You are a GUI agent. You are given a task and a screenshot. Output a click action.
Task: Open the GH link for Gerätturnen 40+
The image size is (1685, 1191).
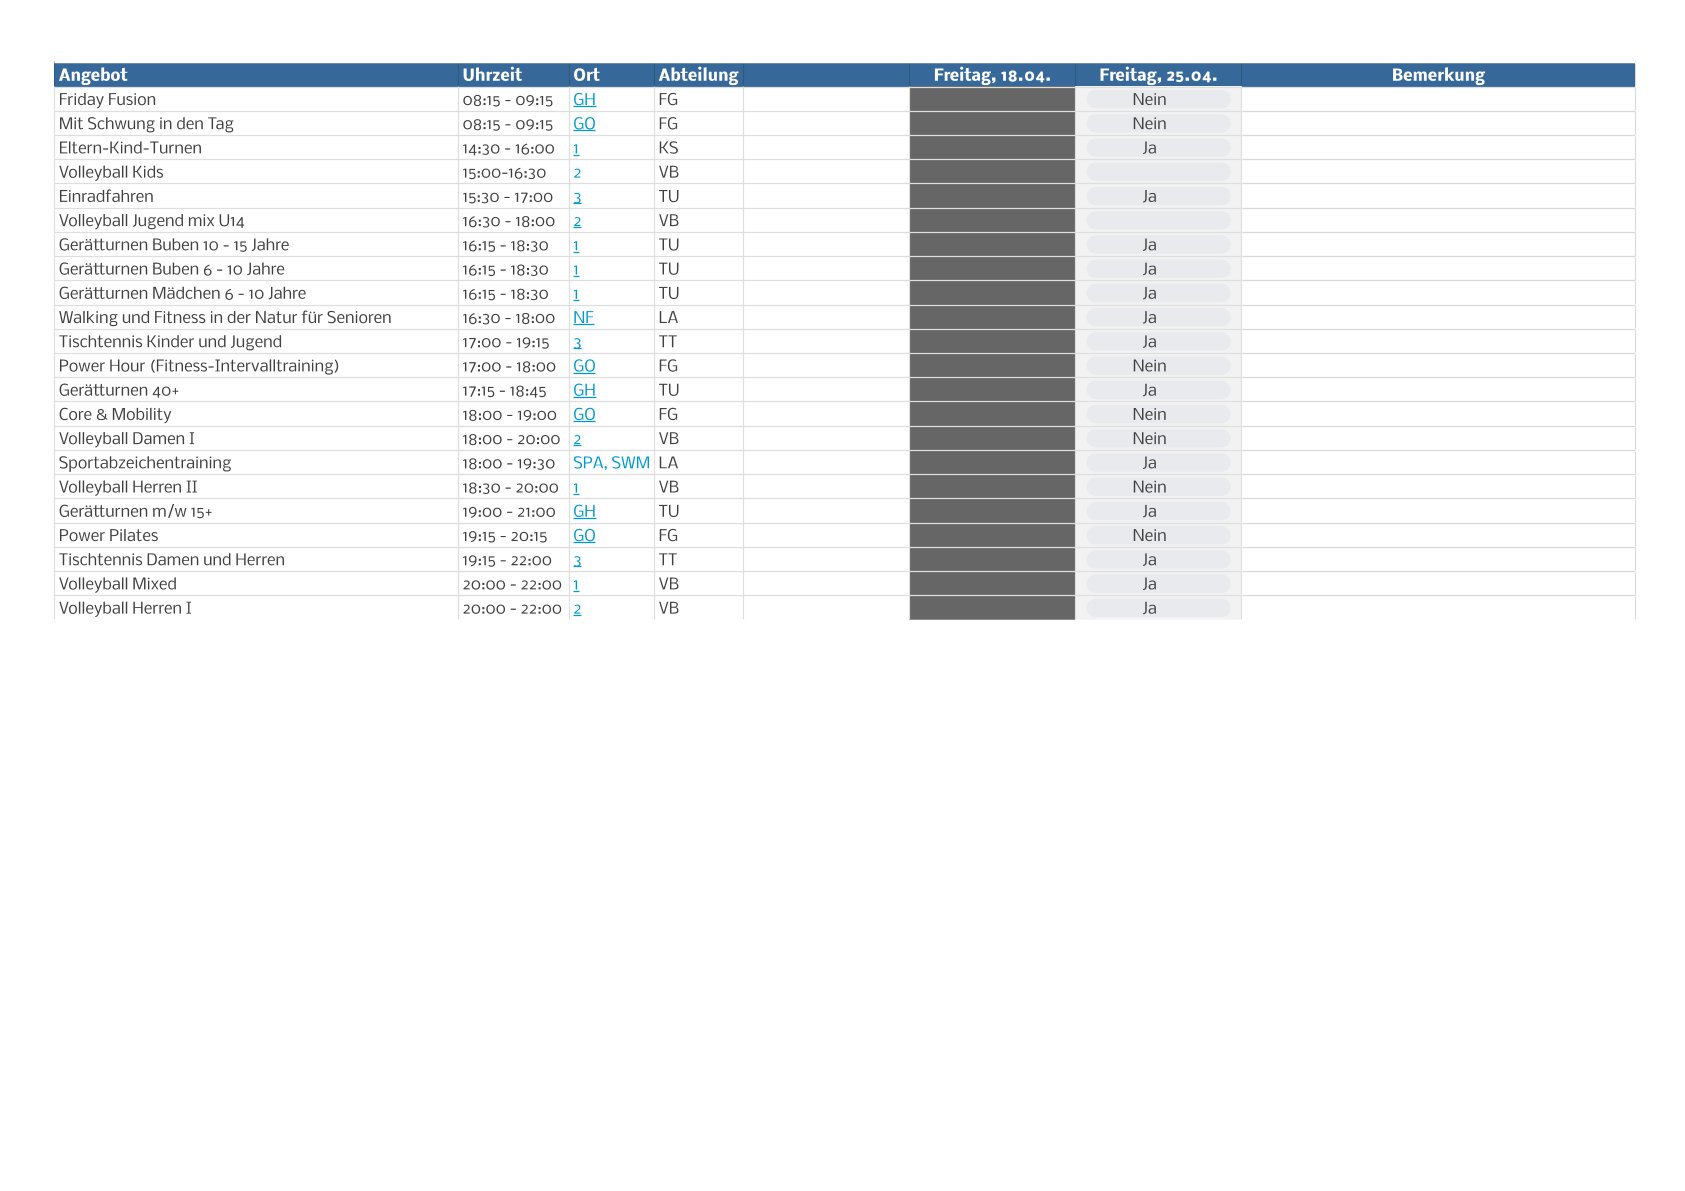point(584,390)
